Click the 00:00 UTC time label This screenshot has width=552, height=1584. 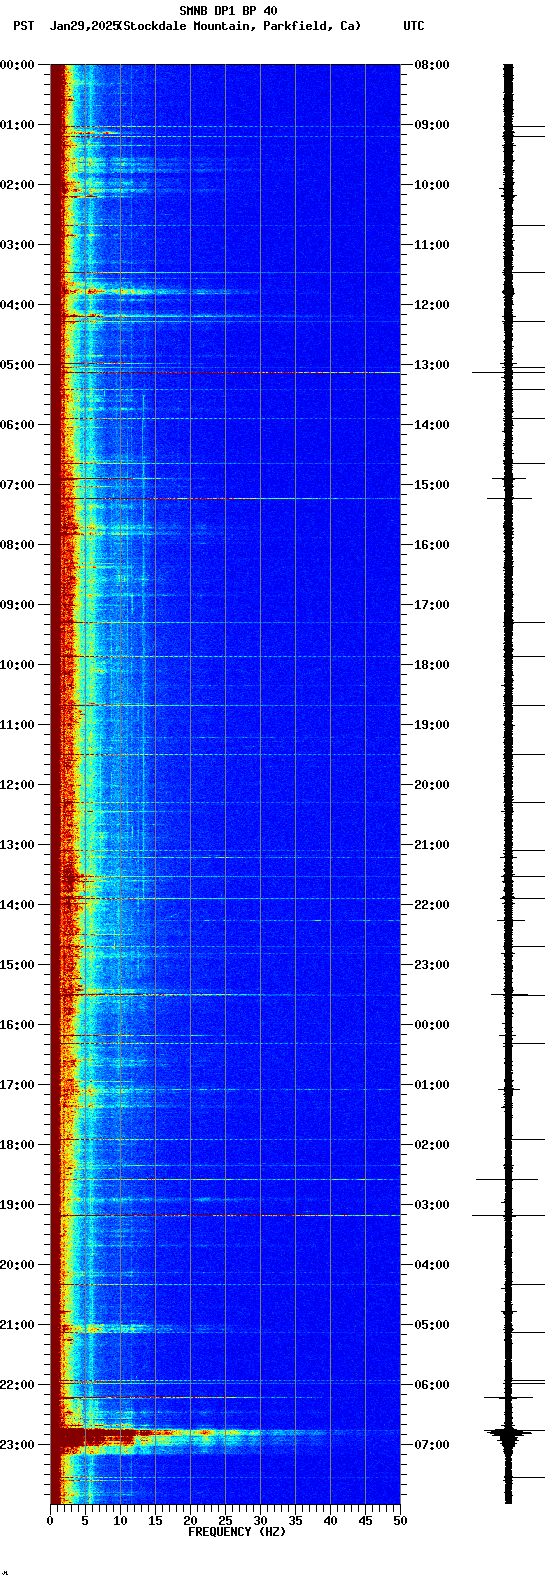click(432, 1025)
